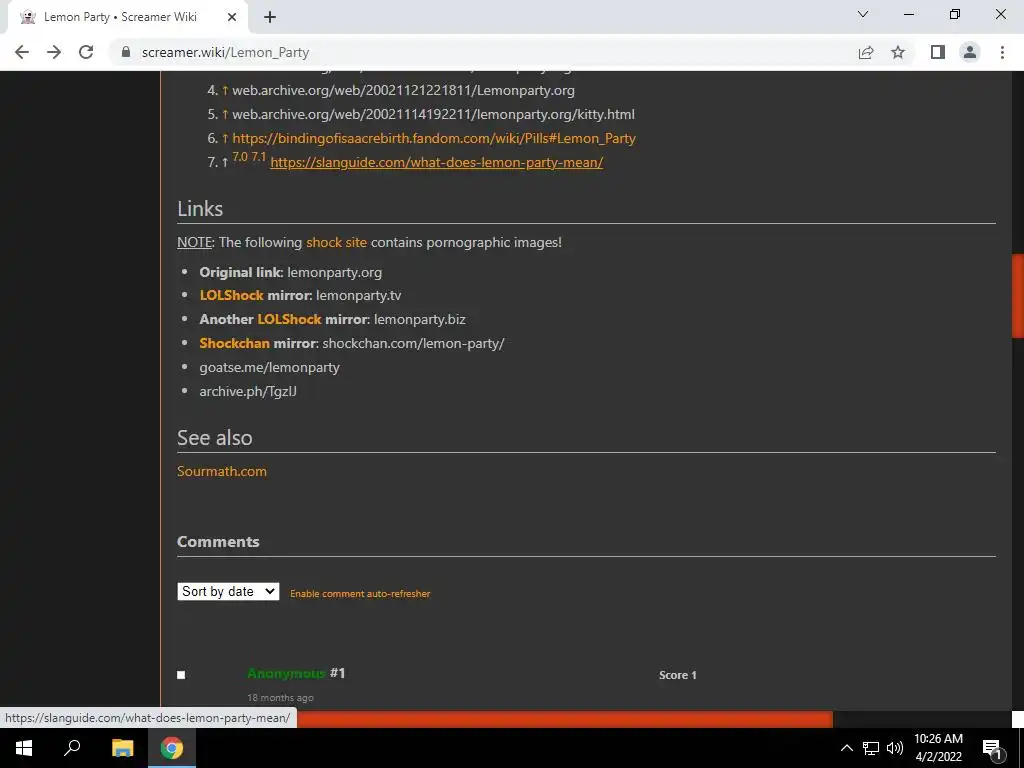Click the 7.0 backreference superscript
The height and width of the screenshot is (768, 1024).
point(240,157)
